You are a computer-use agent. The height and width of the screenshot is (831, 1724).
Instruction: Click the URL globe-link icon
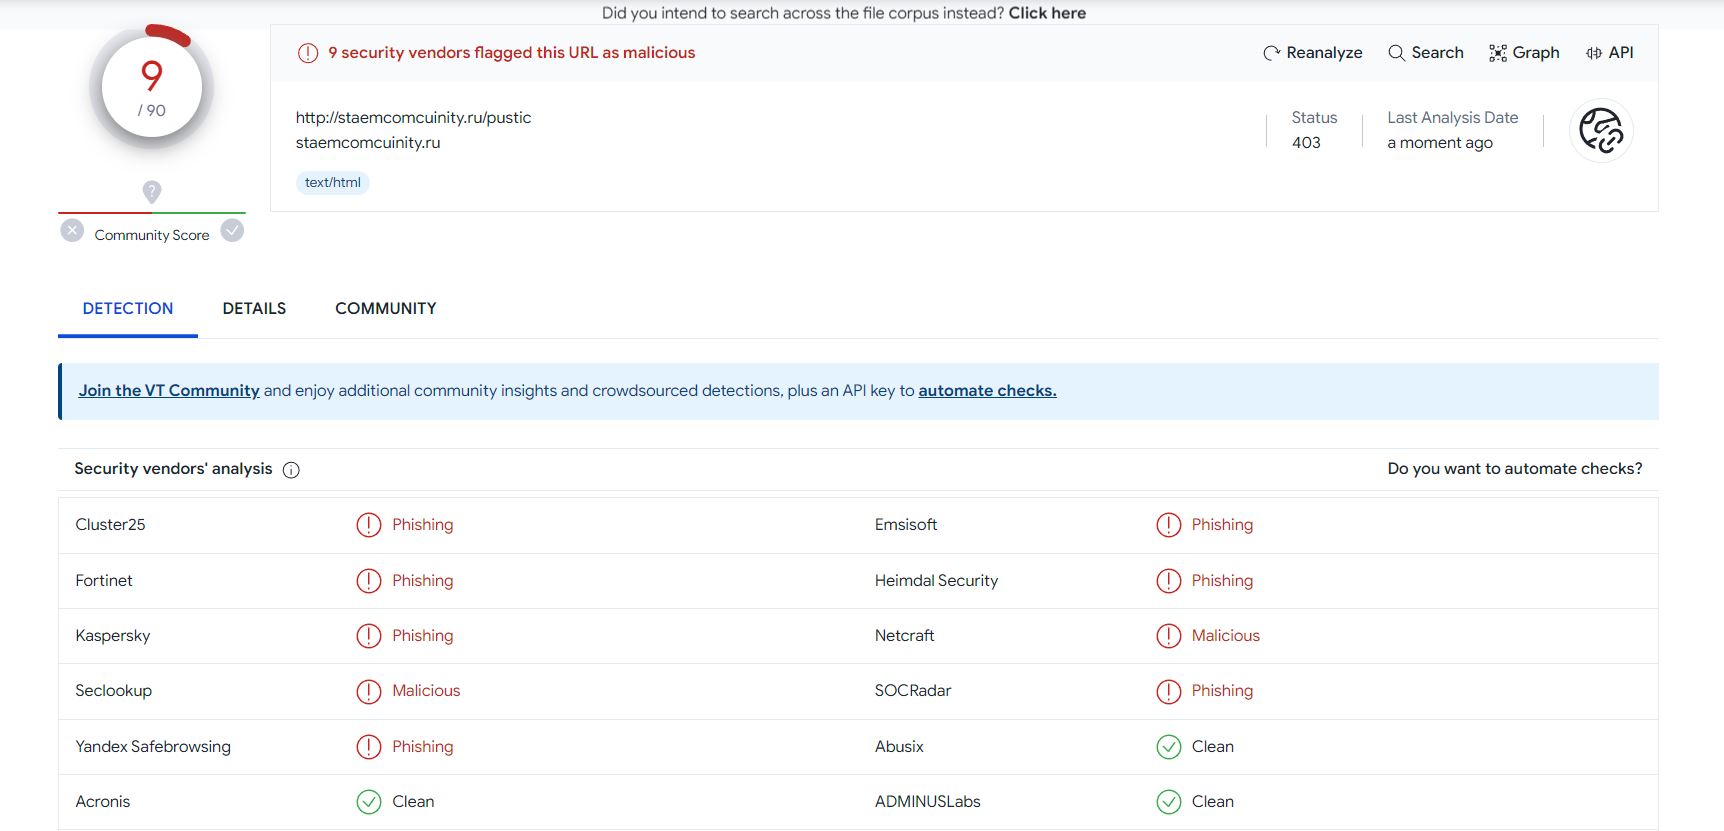click(x=1600, y=131)
